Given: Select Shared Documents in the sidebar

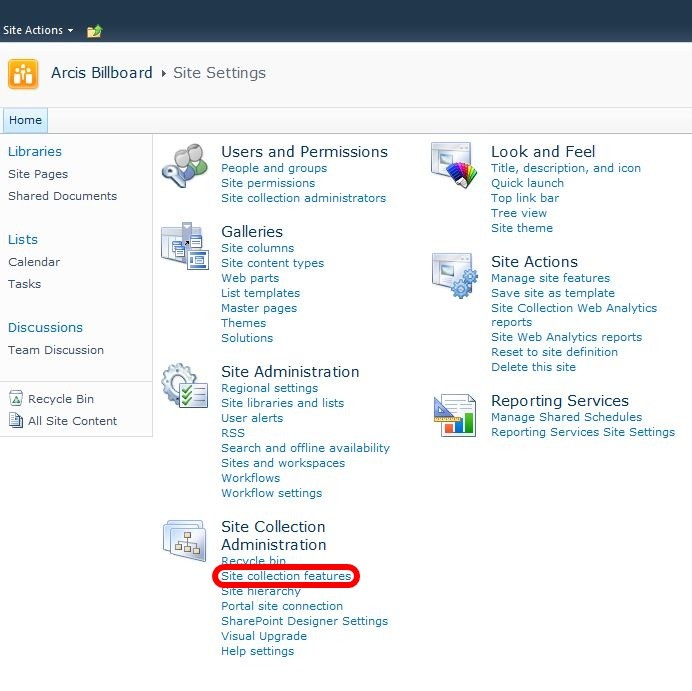Looking at the screenshot, I should [x=62, y=196].
